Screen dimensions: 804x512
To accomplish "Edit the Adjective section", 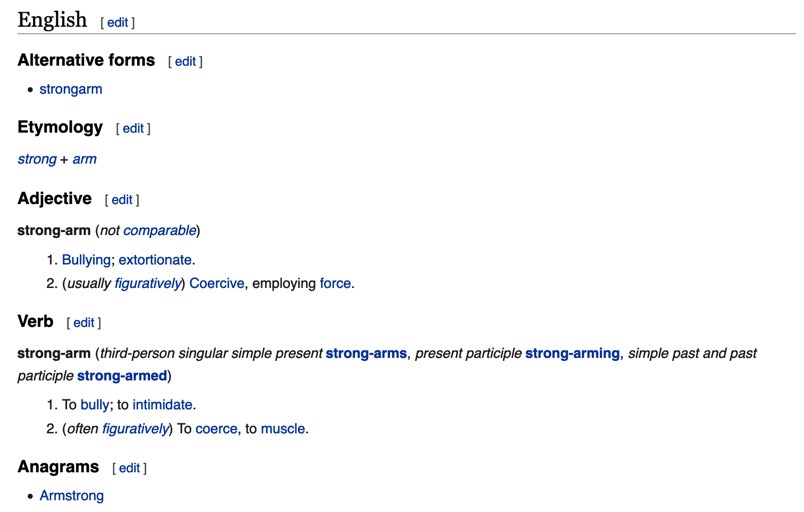I will point(122,200).
